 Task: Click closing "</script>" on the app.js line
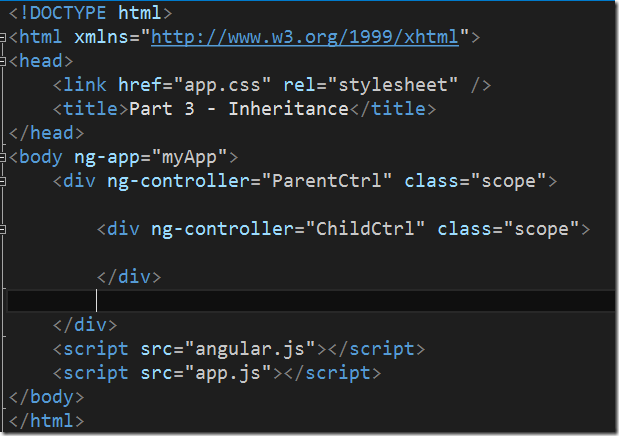[332, 373]
